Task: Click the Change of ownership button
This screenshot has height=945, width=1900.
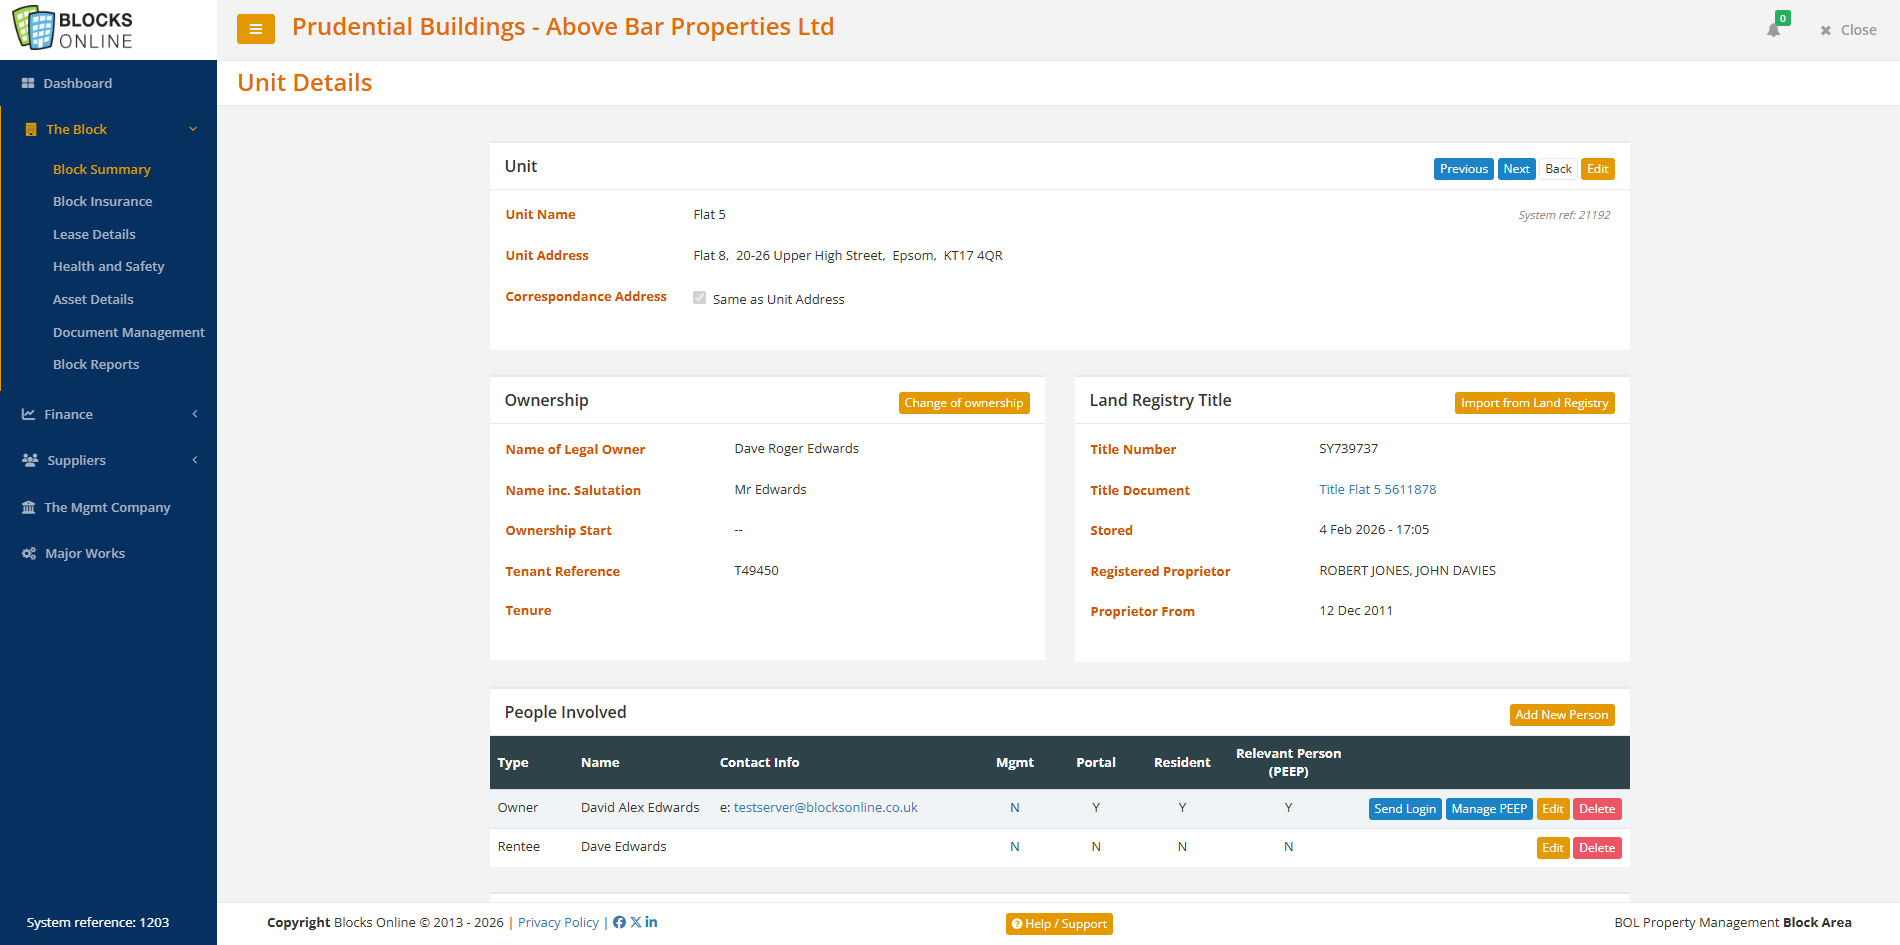Action: [x=963, y=403]
